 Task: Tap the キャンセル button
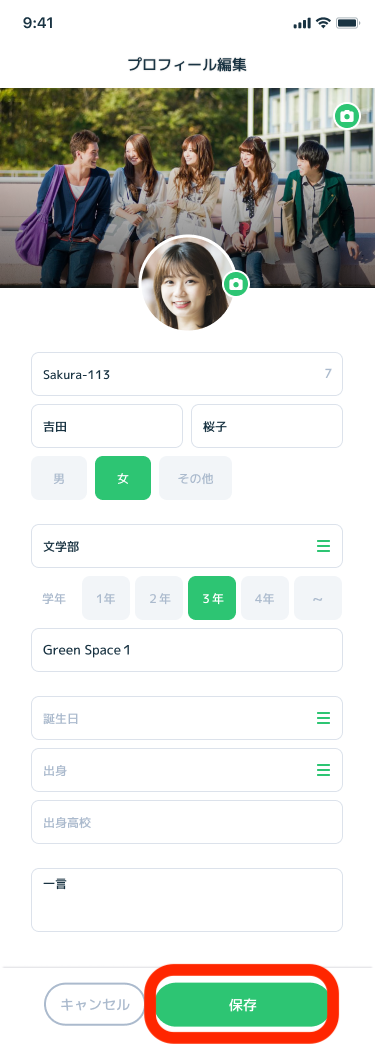(x=95, y=1004)
